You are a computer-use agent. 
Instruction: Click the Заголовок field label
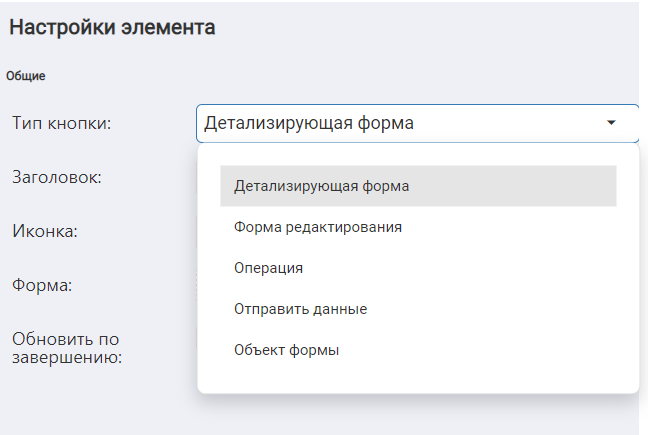pyautogui.click(x=59, y=177)
